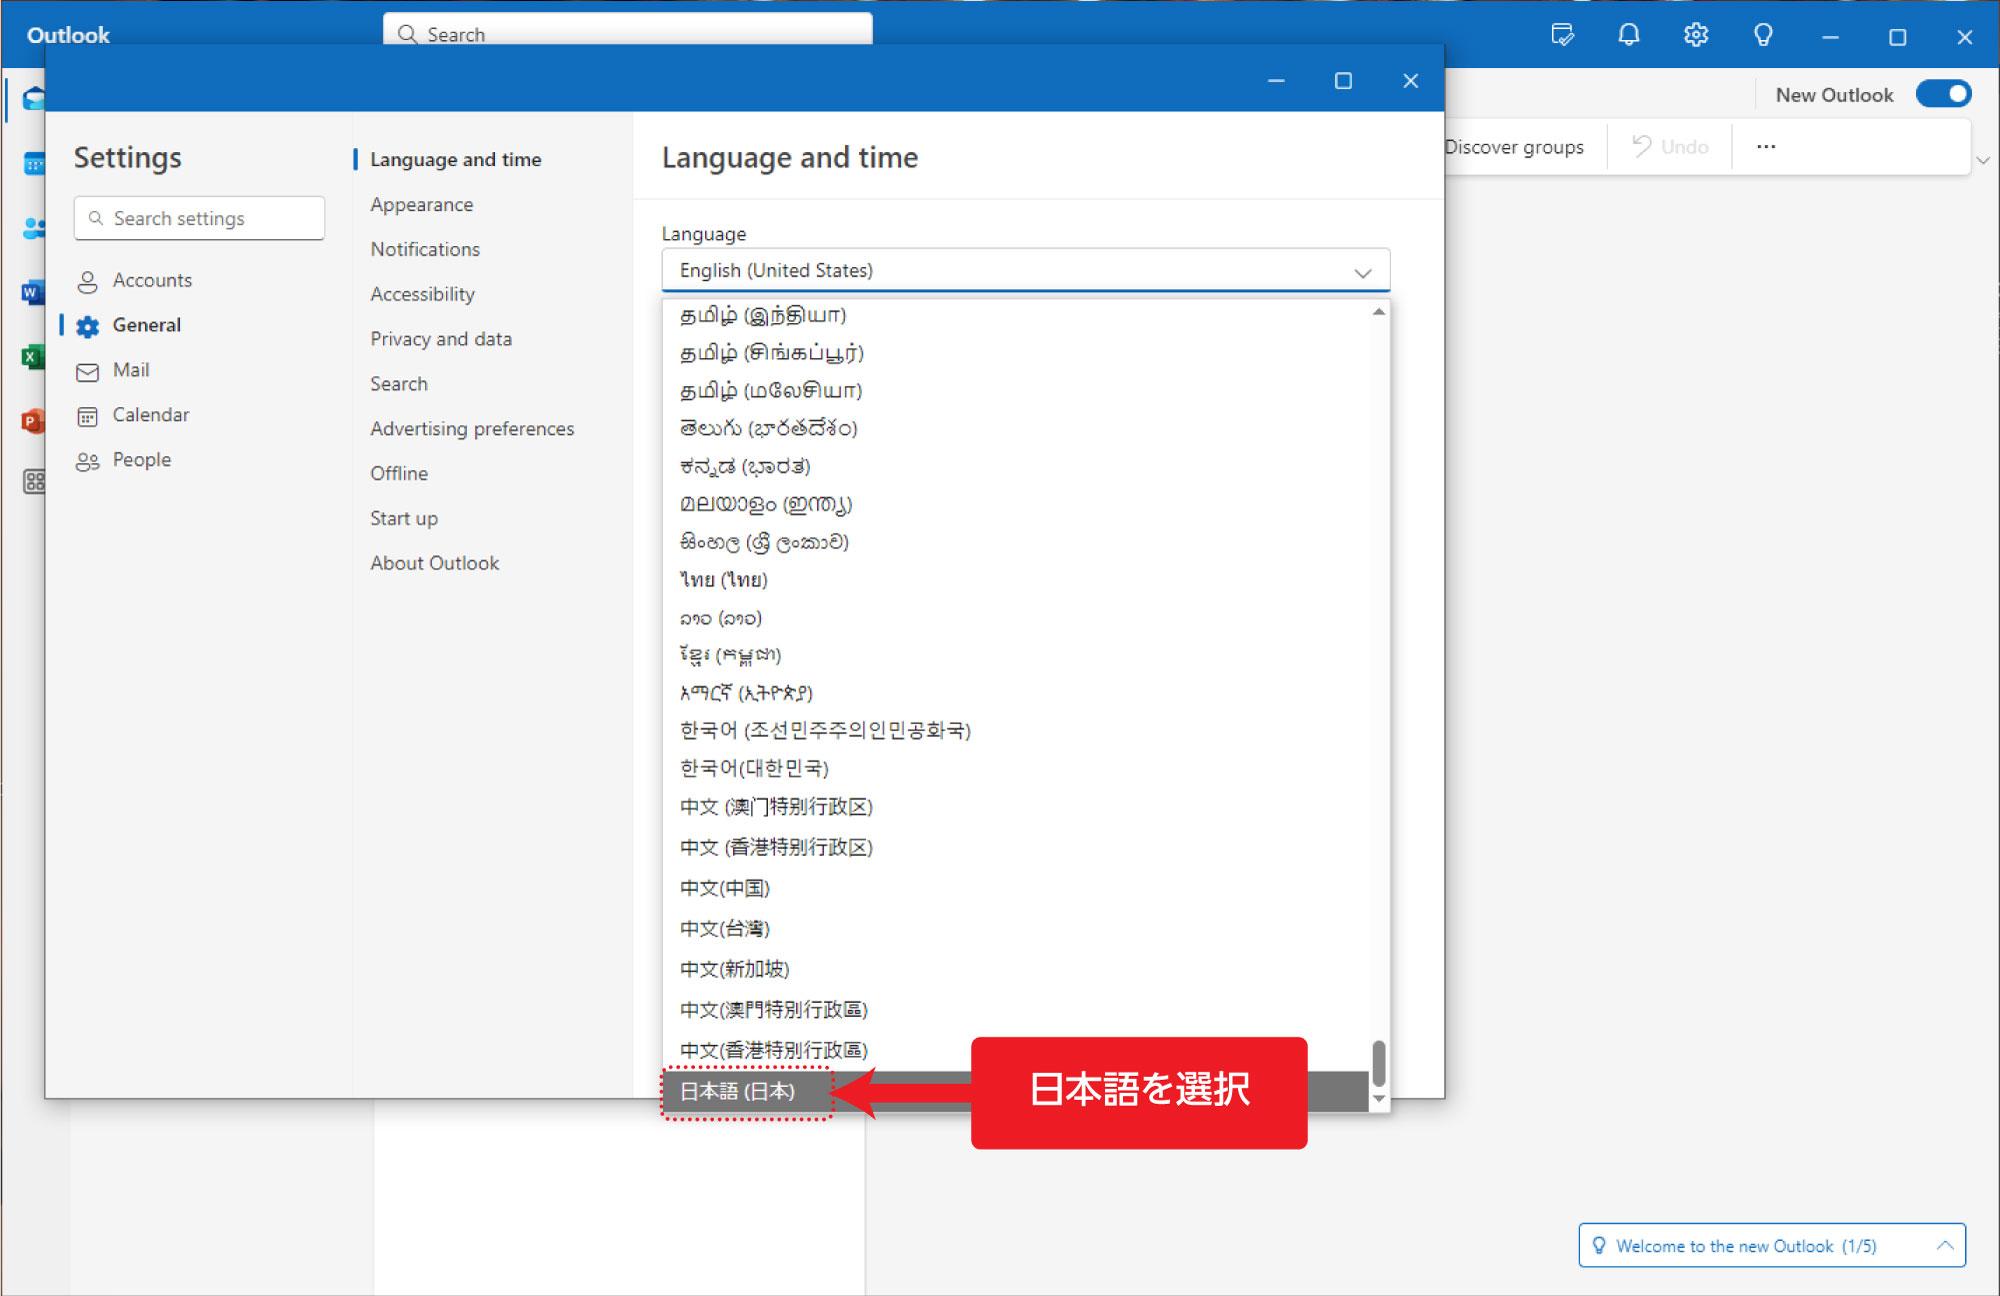Select 中文(台灣) in the language list
Viewport: 2000px width, 1296px height.
point(725,928)
